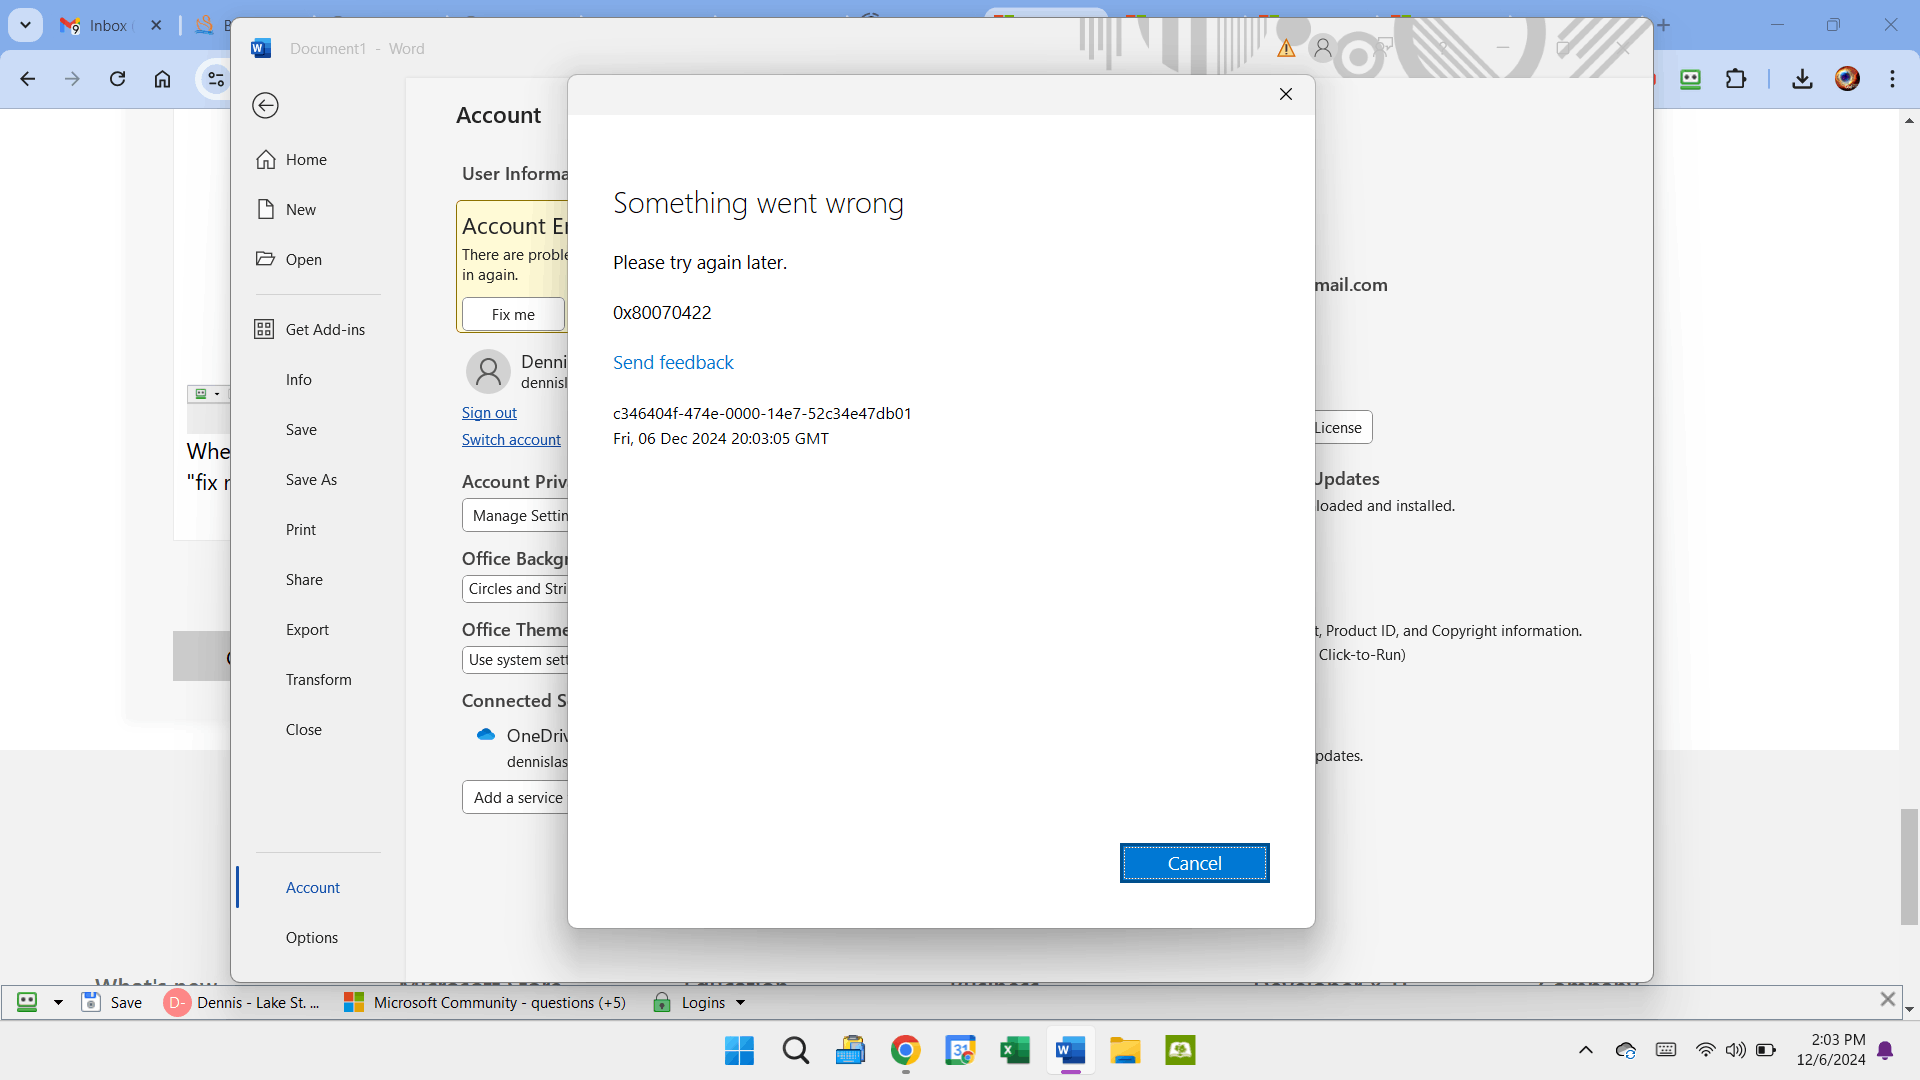
Task: Click the Cancel button in error dialog
Action: coord(1194,863)
